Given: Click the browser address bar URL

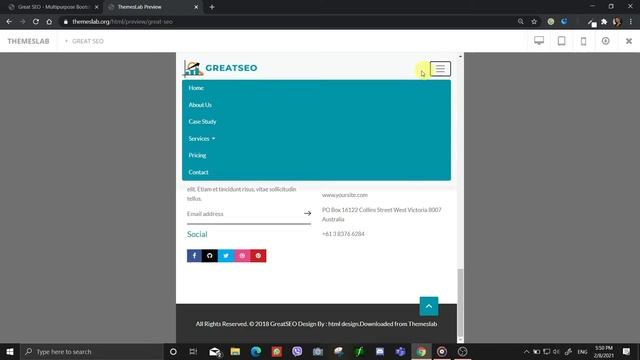Looking at the screenshot, I should click(x=122, y=22).
